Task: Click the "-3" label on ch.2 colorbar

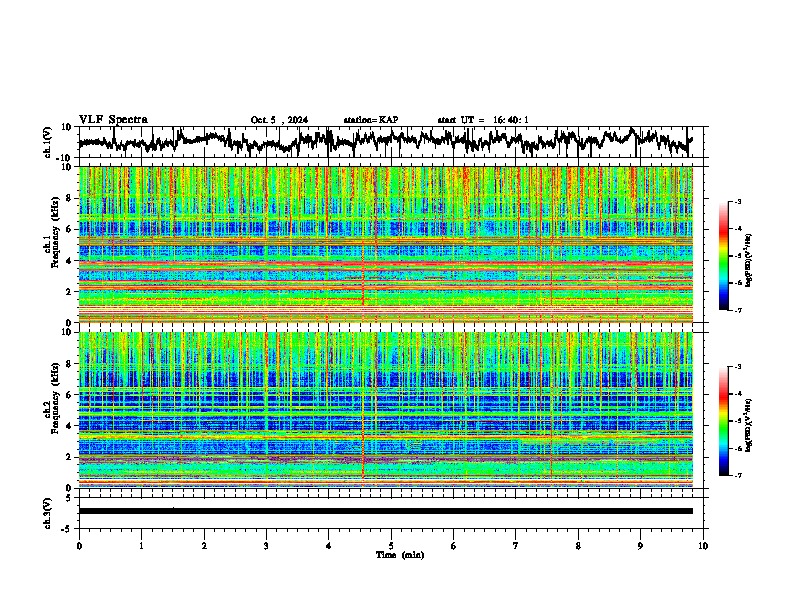Action: click(737, 367)
